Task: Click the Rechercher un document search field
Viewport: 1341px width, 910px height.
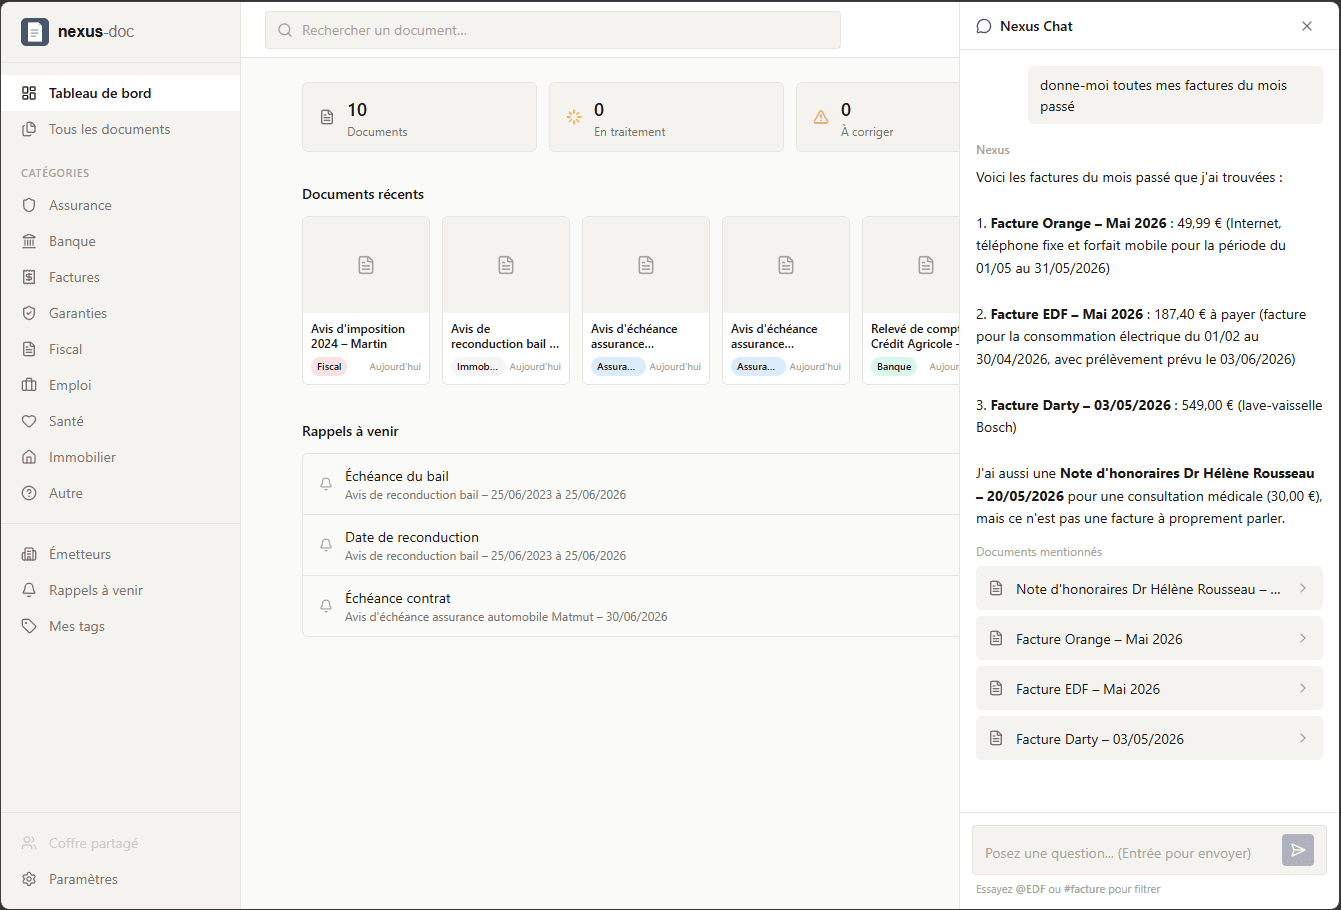Action: pos(553,30)
